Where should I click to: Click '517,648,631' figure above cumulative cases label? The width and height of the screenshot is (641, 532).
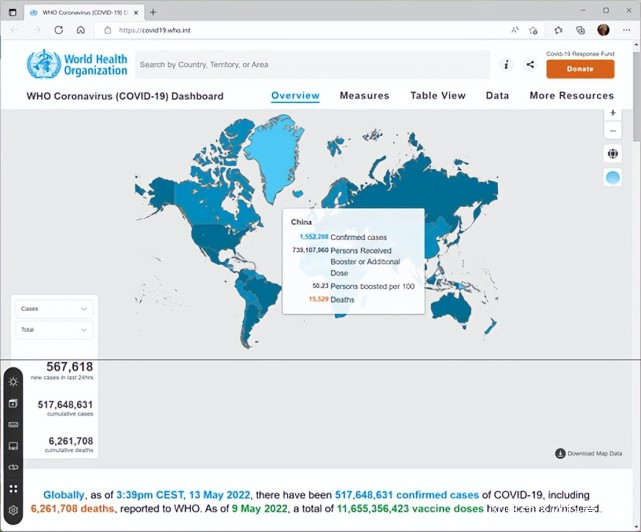65,404
